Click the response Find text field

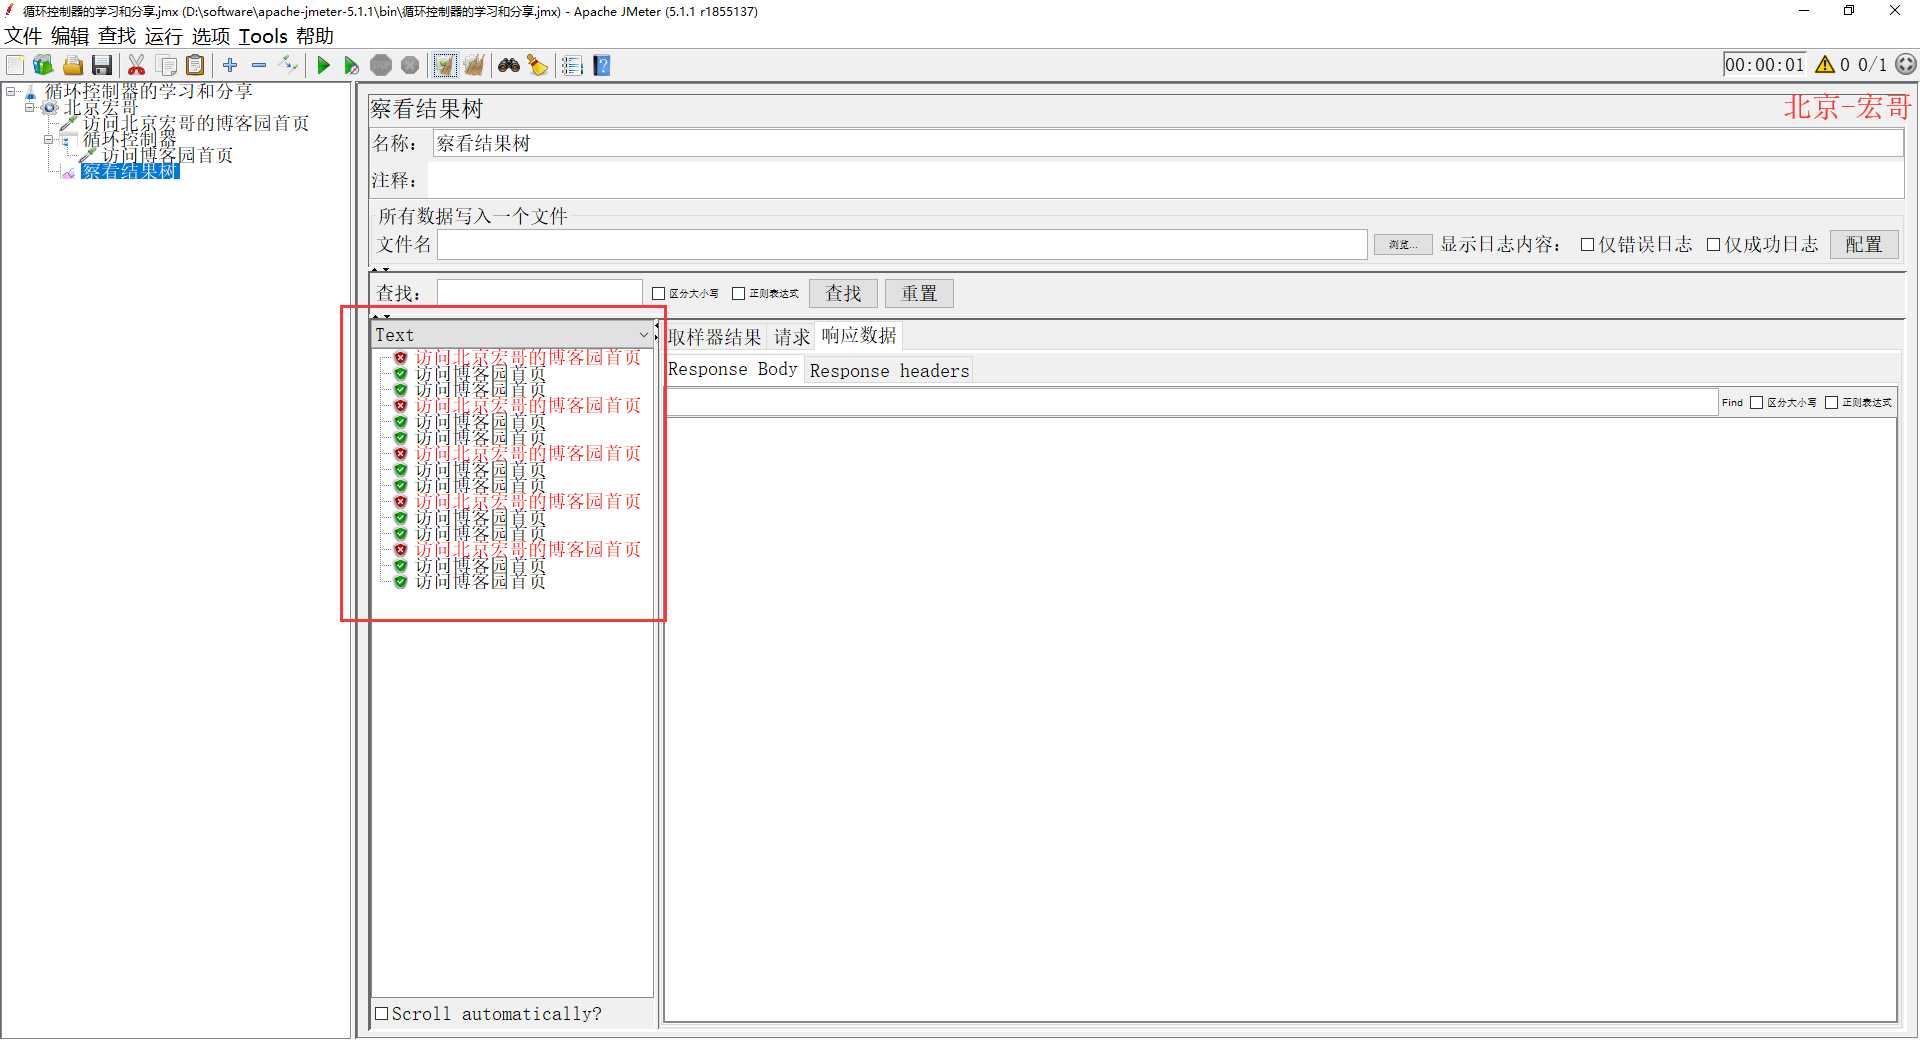pos(1191,403)
